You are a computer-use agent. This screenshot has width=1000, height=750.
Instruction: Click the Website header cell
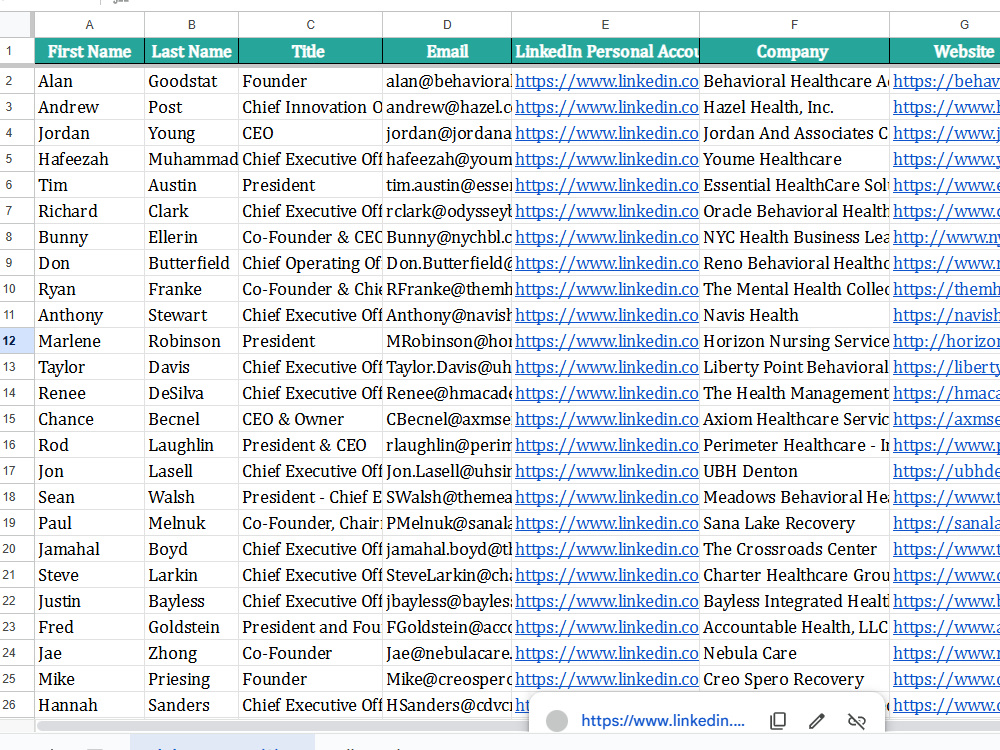tap(945, 51)
